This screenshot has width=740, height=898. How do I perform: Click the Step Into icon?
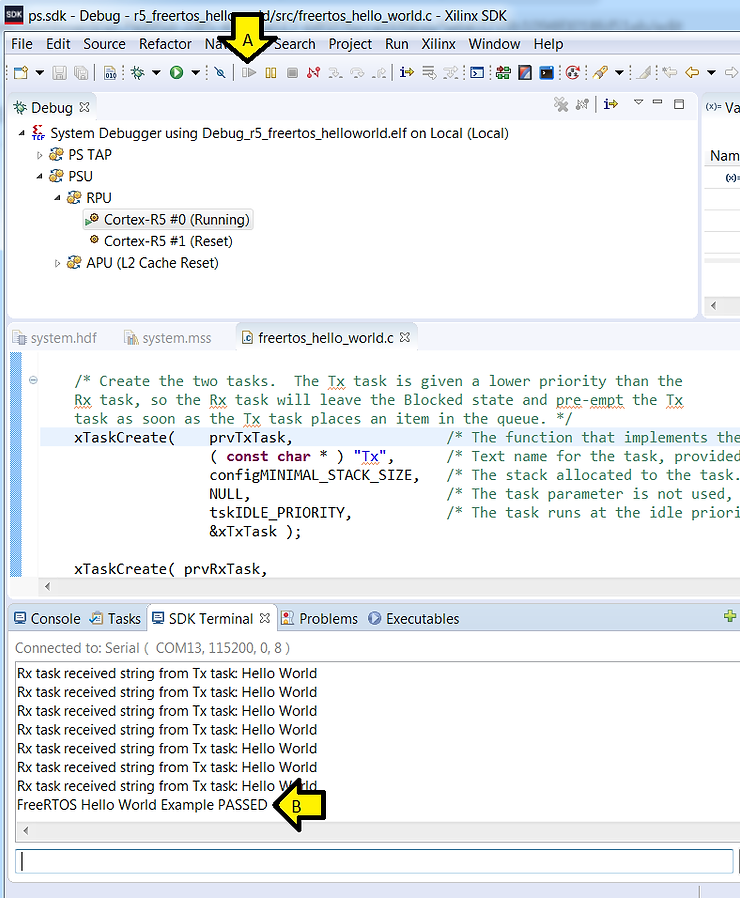tap(335, 73)
